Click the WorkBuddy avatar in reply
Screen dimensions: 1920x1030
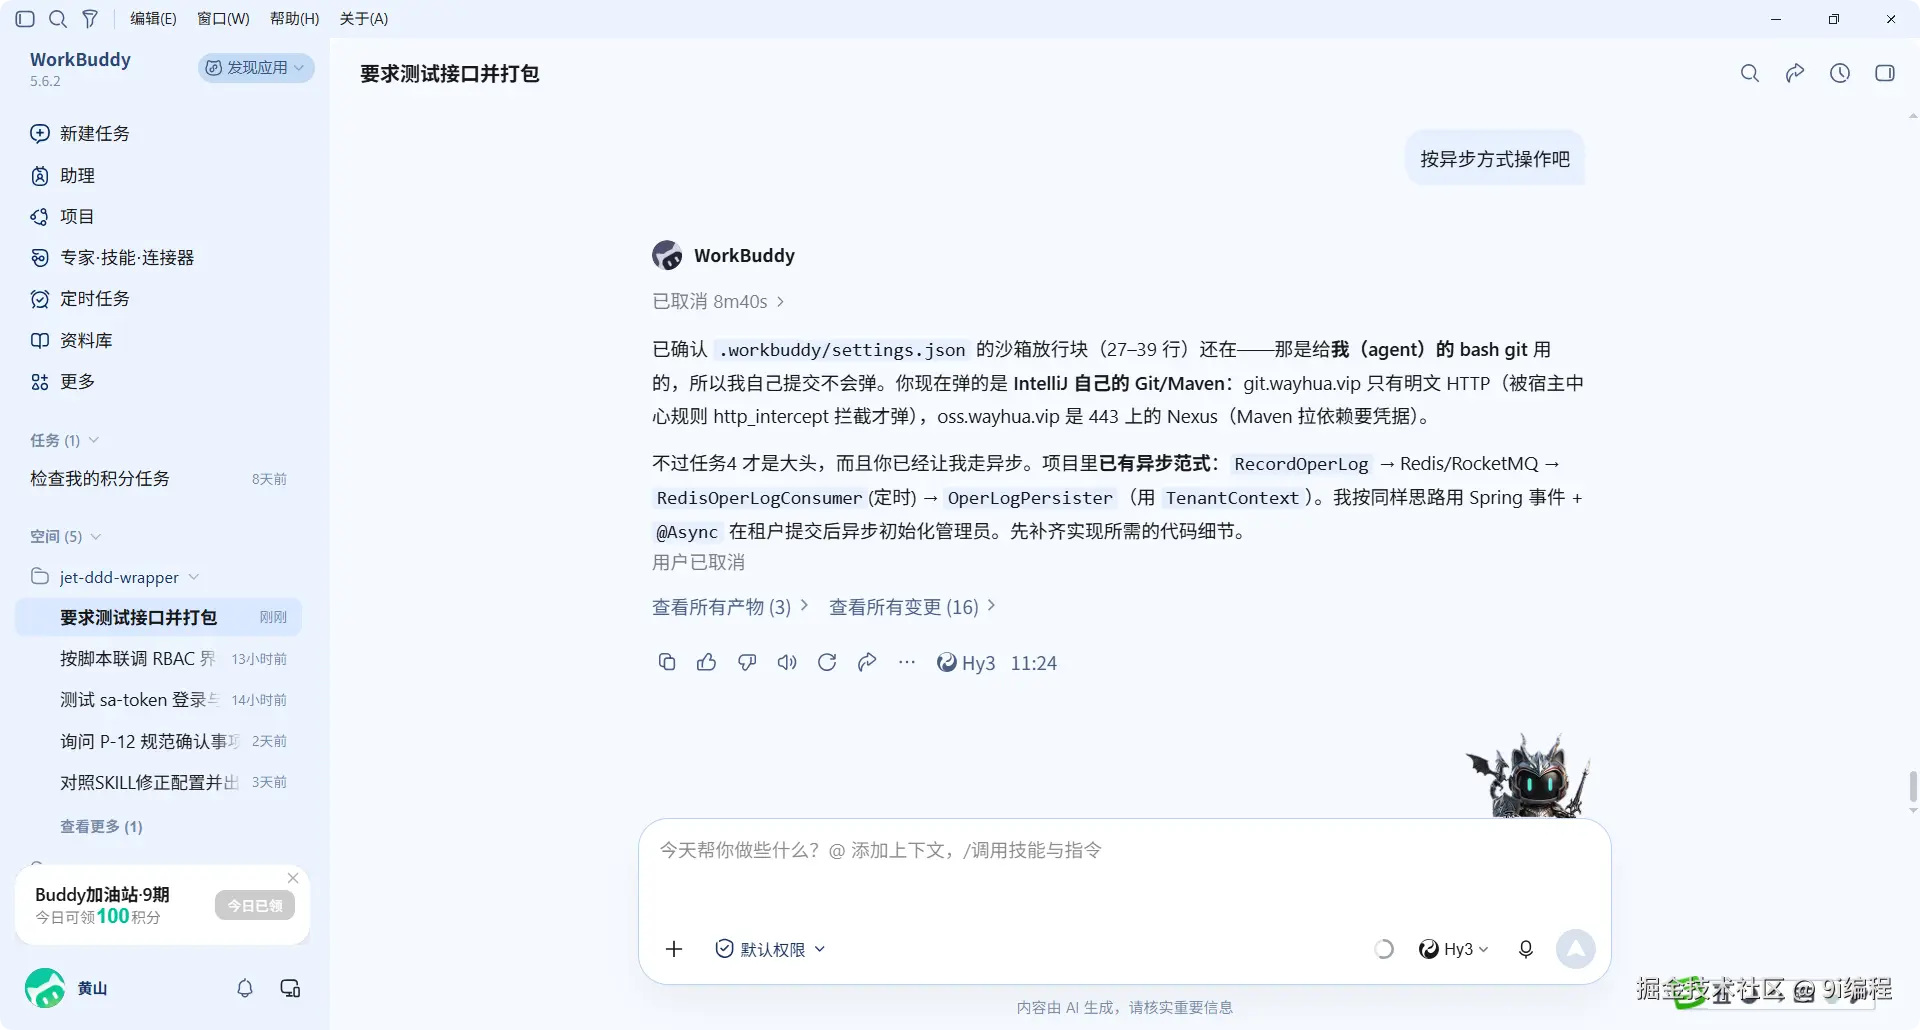pos(667,255)
